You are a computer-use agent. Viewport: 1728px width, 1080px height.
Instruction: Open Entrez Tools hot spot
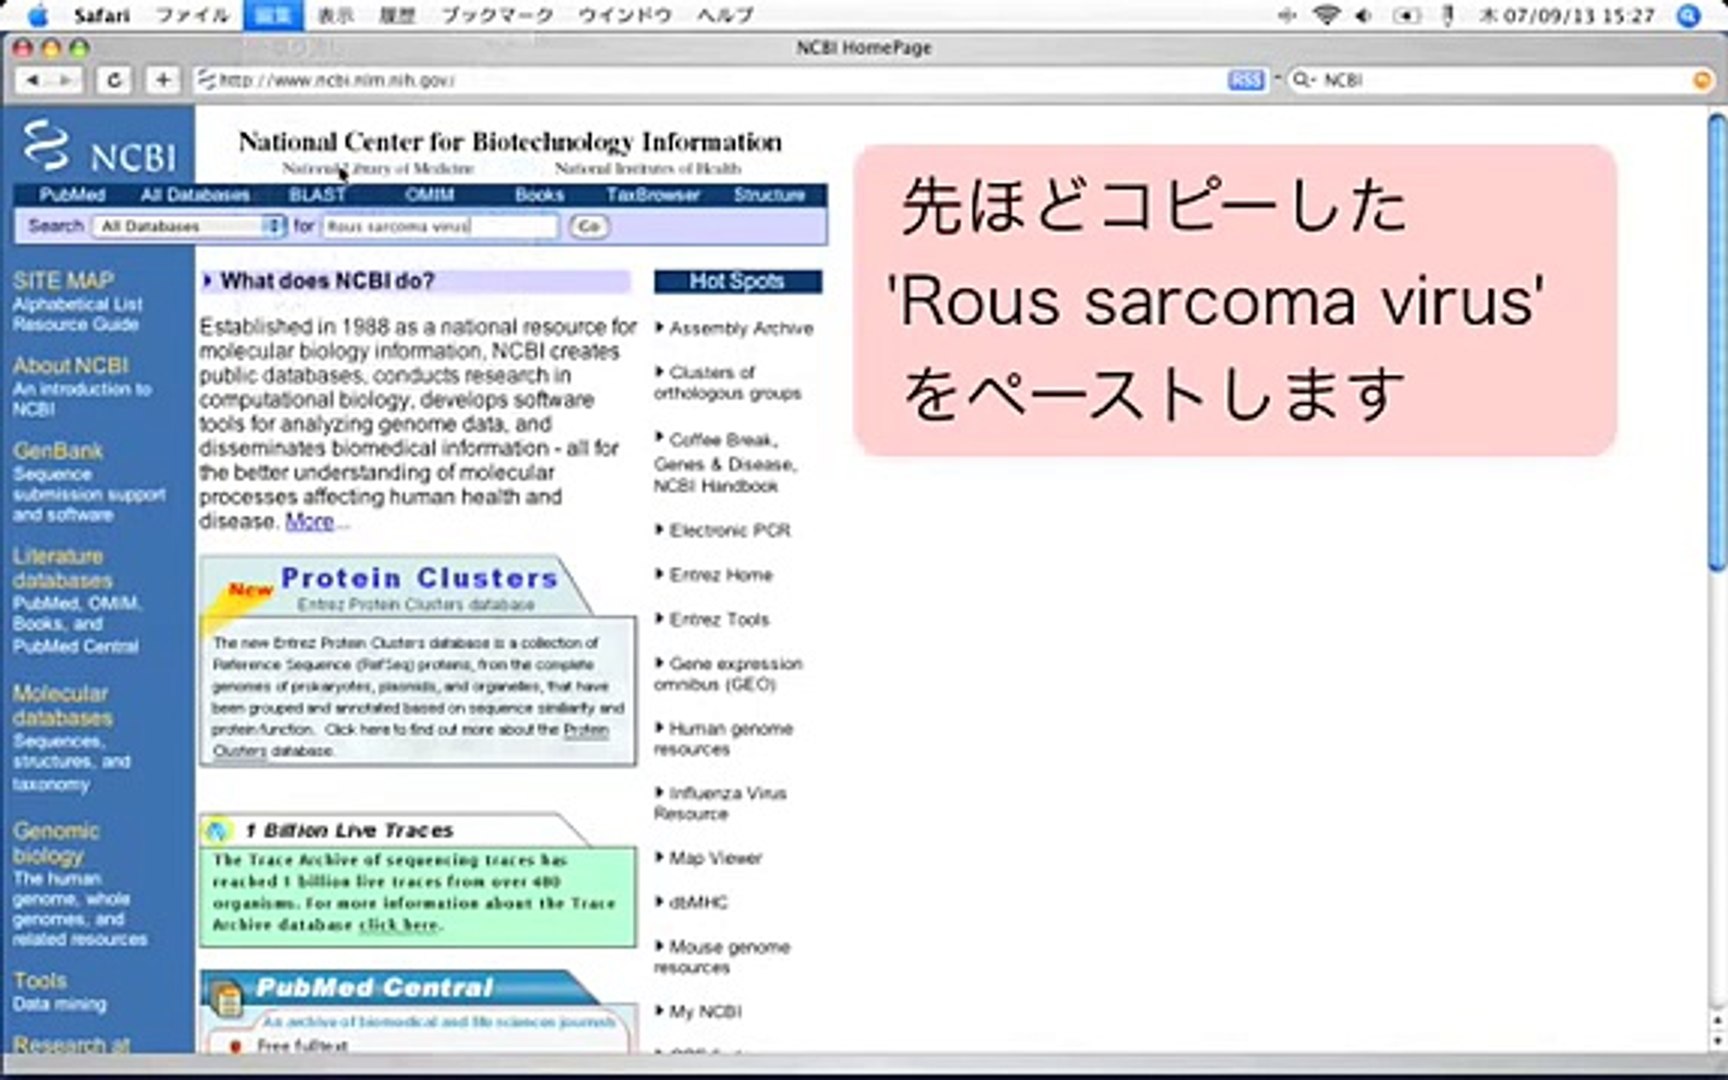click(x=719, y=620)
